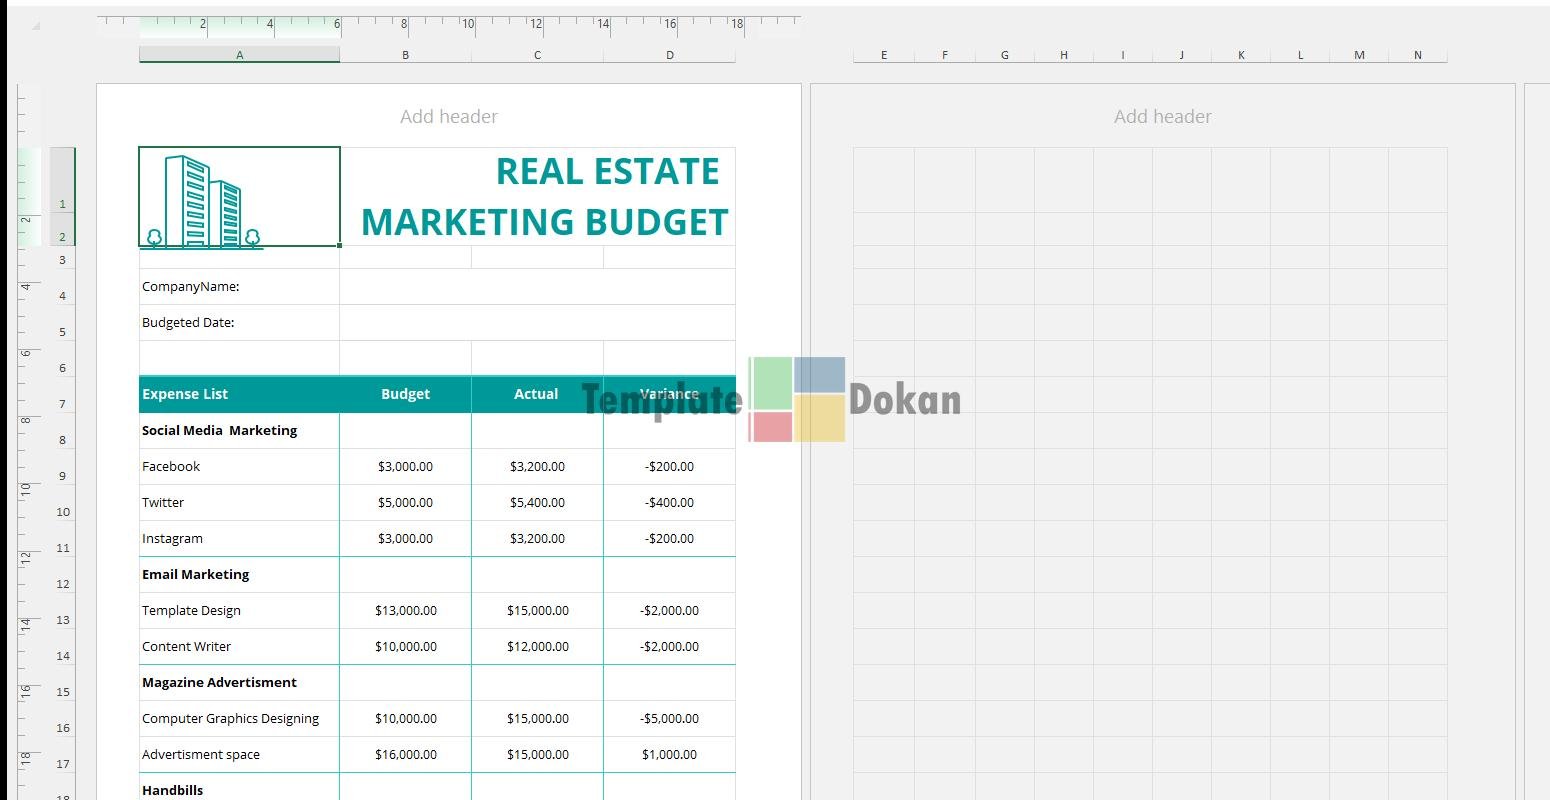The height and width of the screenshot is (800, 1550).
Task: Click the building logo image
Action: tap(201, 201)
